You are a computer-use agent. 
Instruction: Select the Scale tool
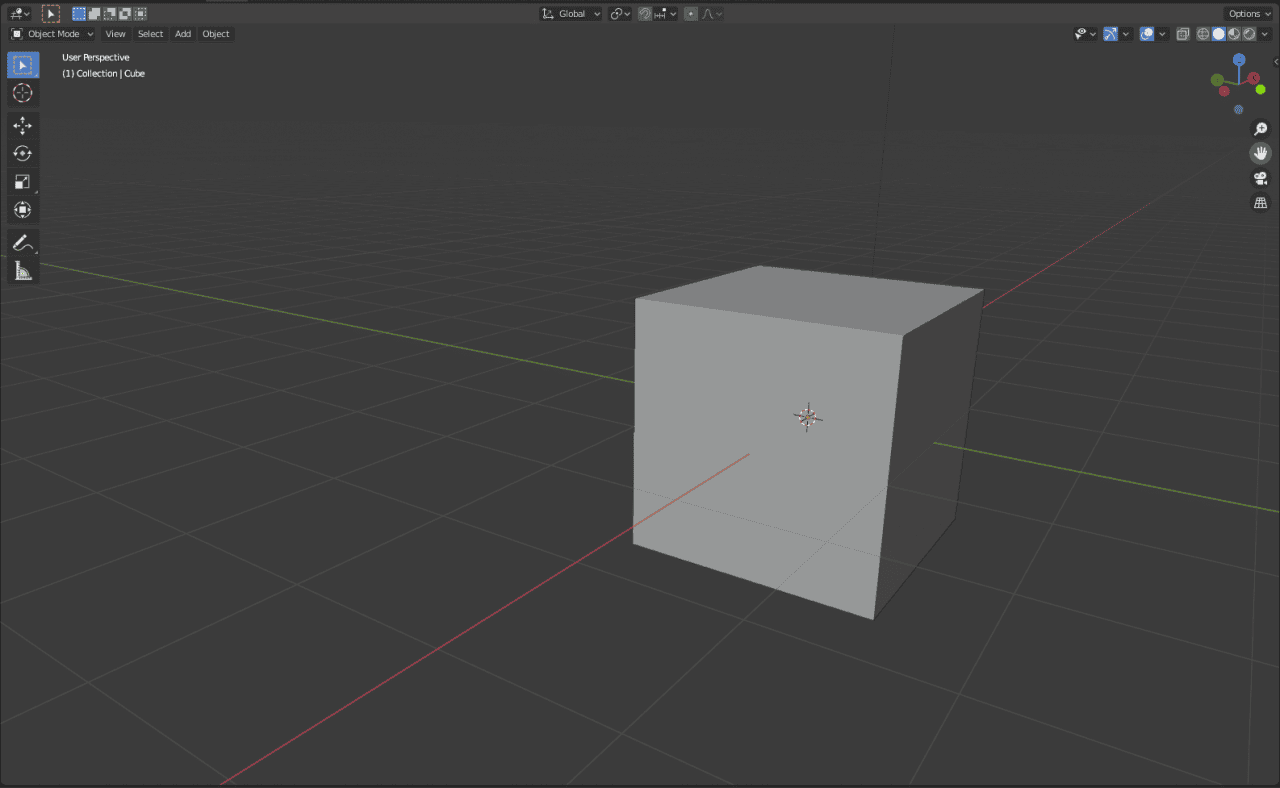(22, 181)
